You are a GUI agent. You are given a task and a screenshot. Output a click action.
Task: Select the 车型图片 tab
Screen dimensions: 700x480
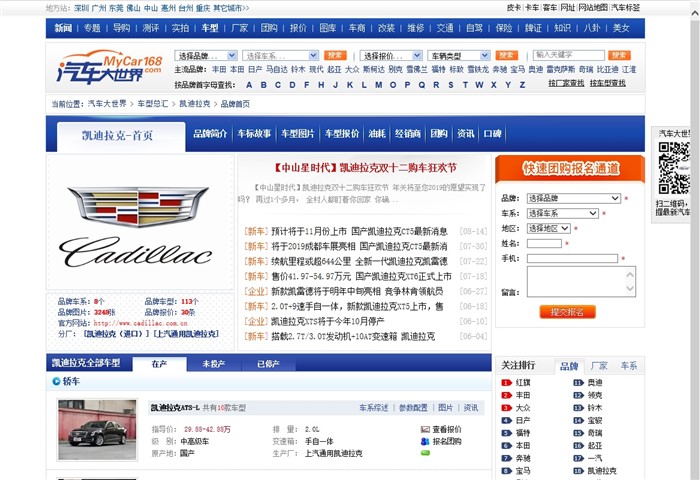(x=298, y=134)
